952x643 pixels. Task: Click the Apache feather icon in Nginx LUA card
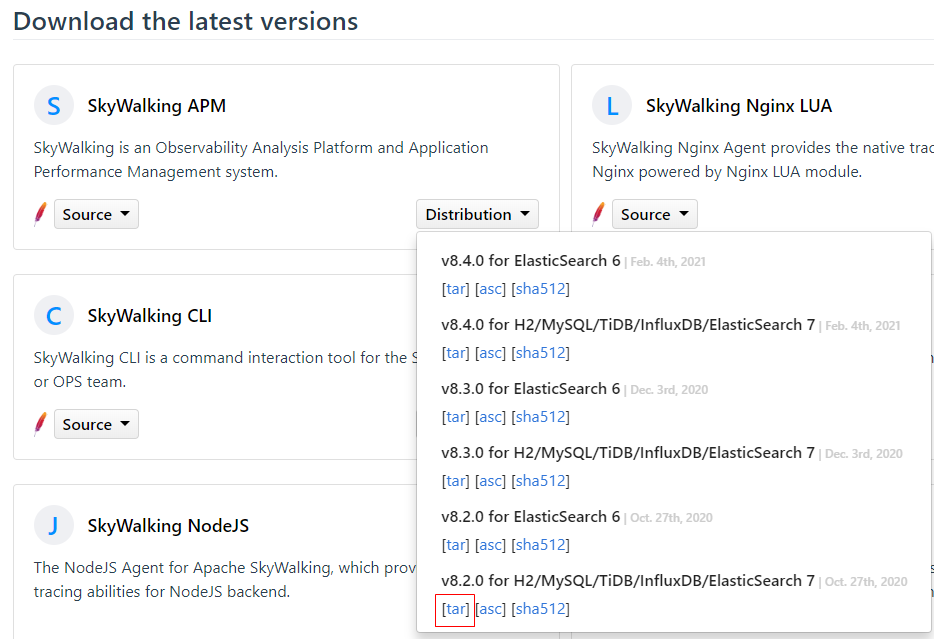599,214
